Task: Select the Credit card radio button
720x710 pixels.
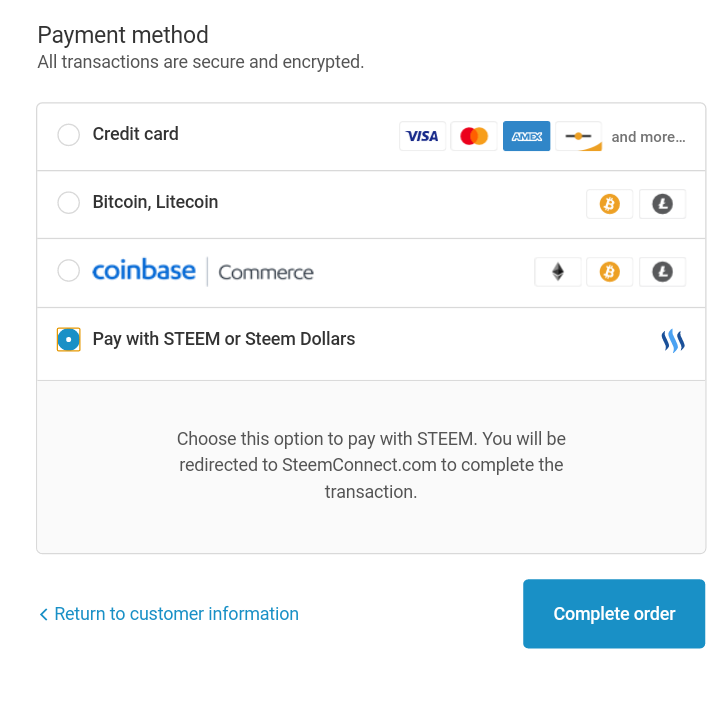Action: click(x=68, y=135)
